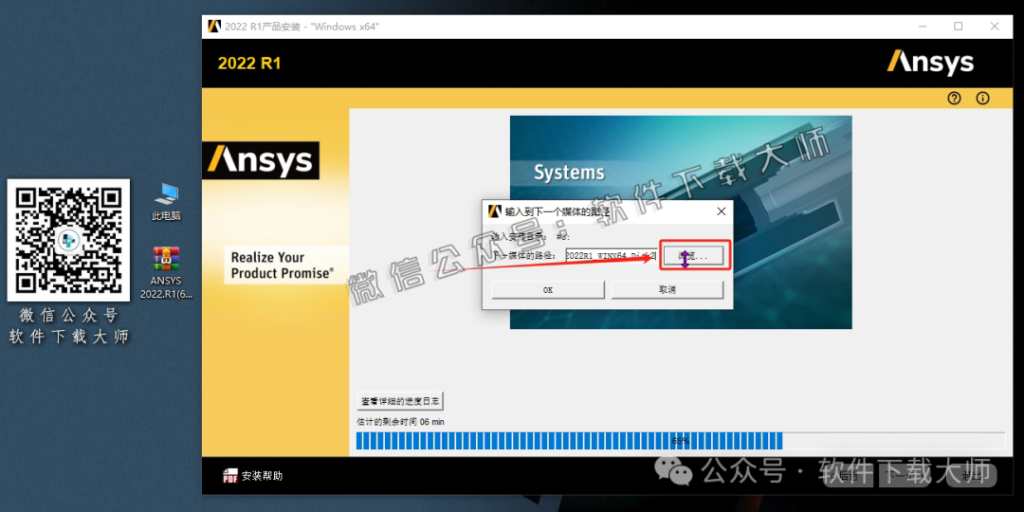Open the help question-mark icon

click(x=954, y=99)
